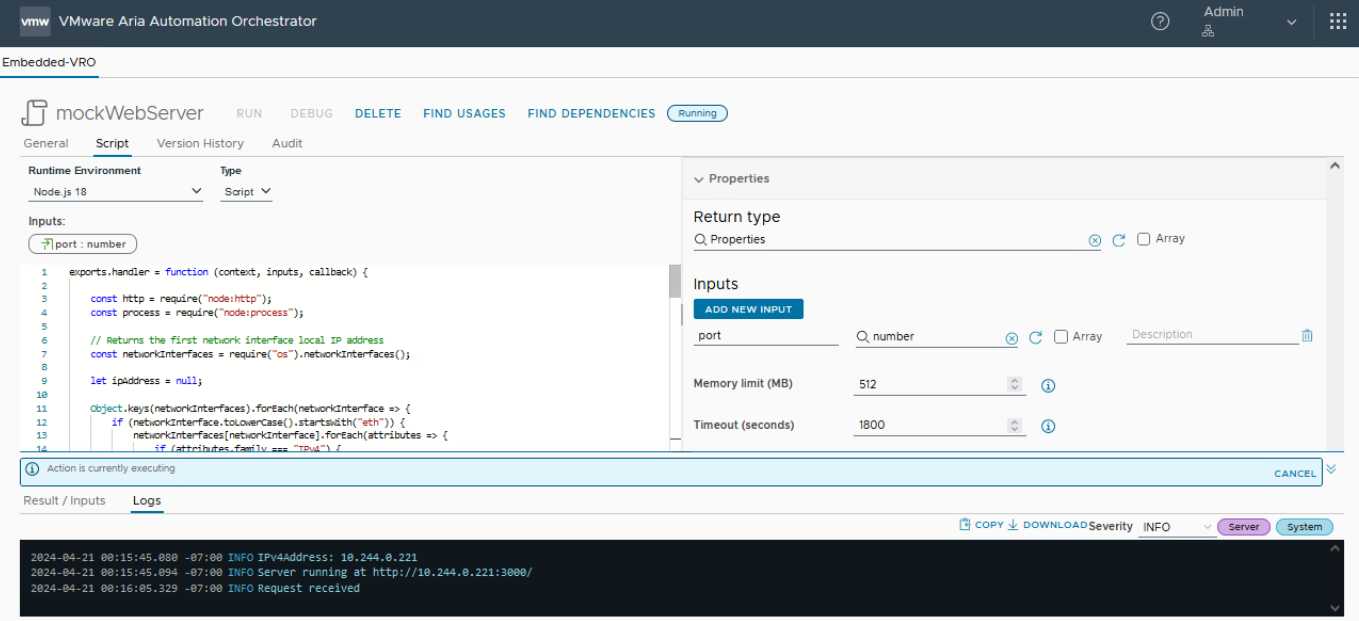Click the DELETE action button

tap(378, 114)
